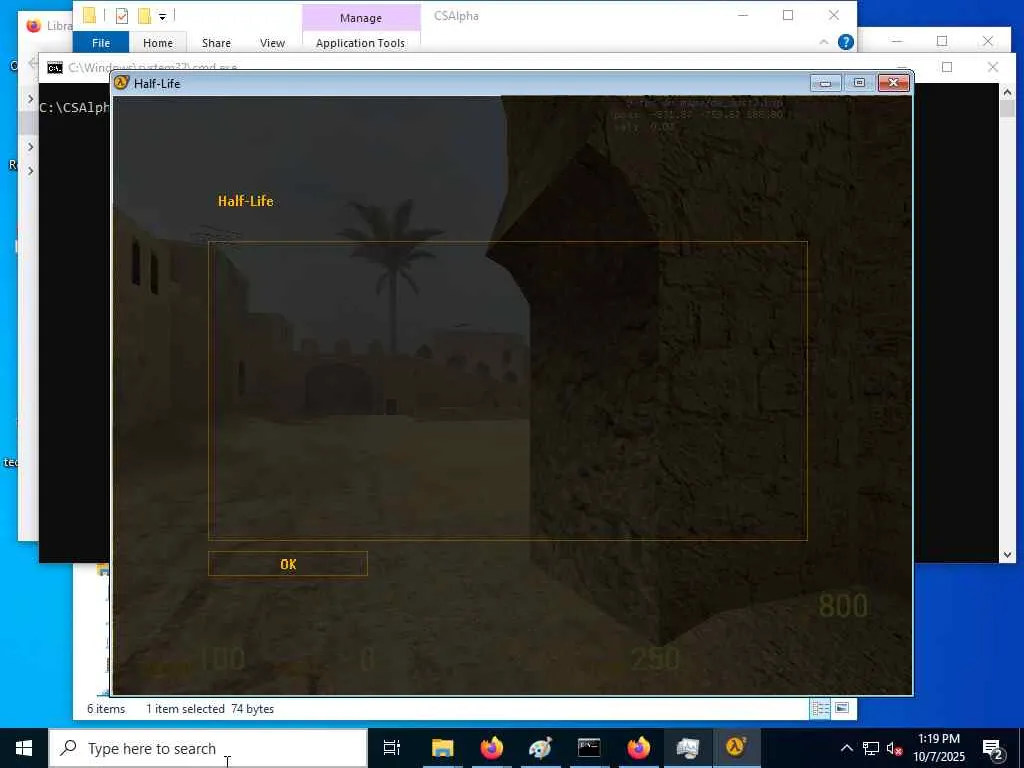Open the Paint icon on the taskbar
Screen dimensions: 1024x768
(540, 748)
